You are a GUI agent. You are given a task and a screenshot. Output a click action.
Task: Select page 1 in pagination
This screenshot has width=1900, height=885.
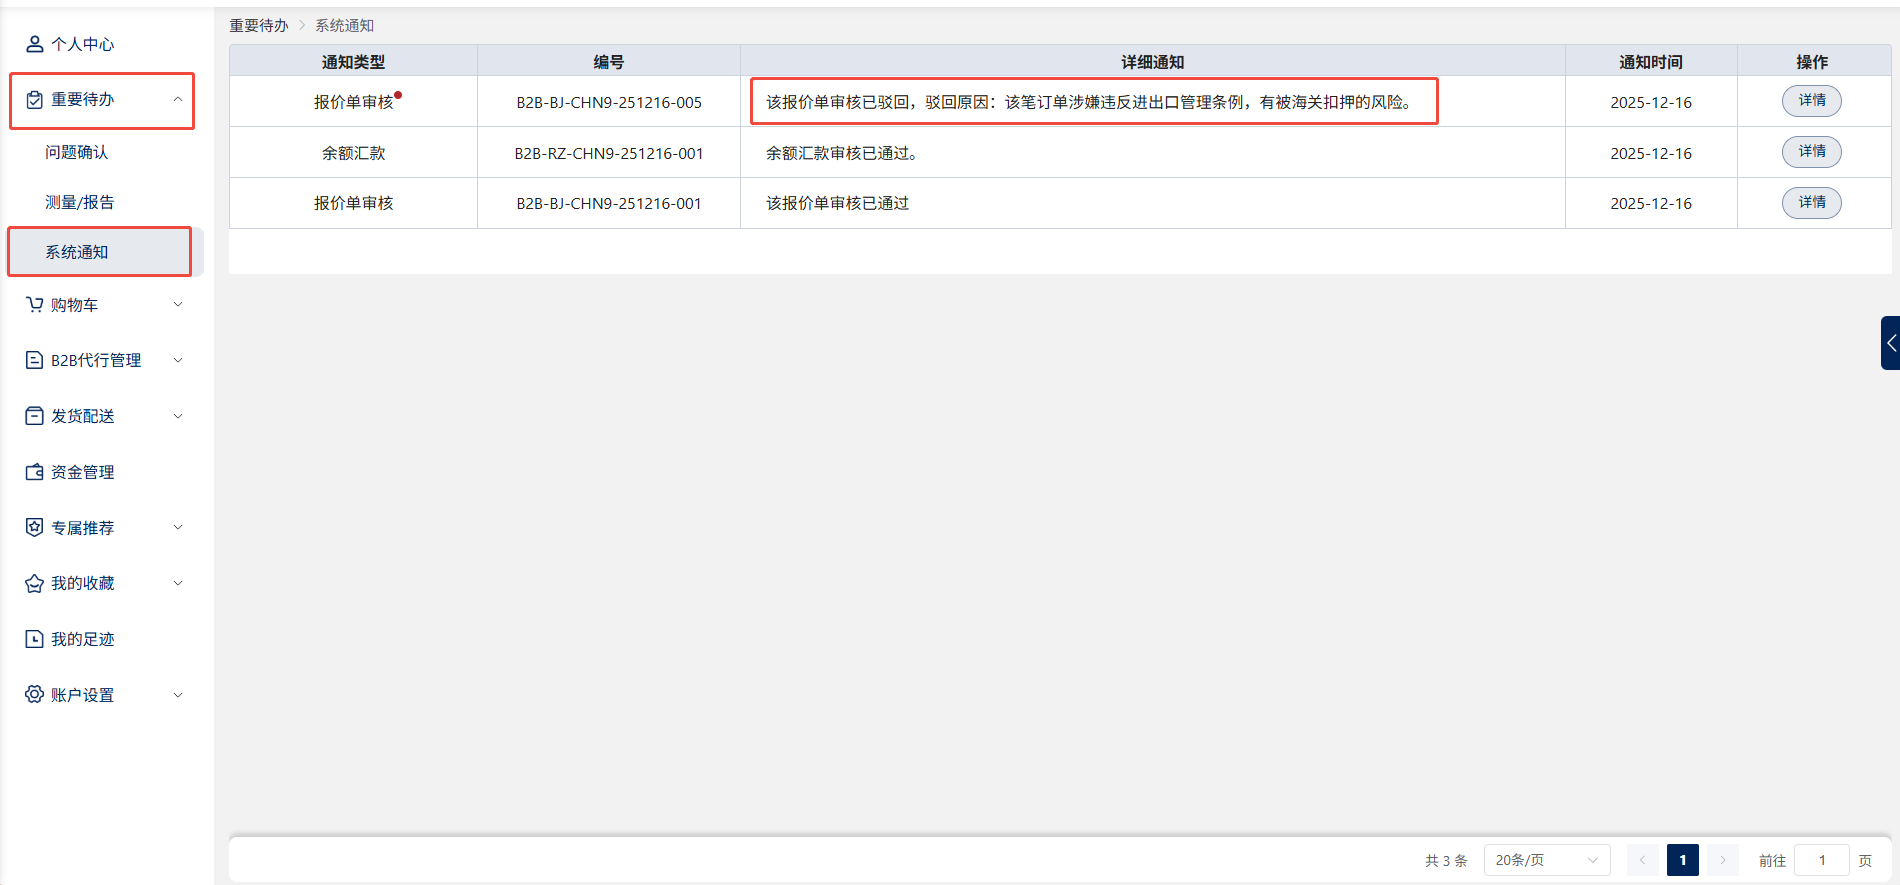[x=1683, y=860]
